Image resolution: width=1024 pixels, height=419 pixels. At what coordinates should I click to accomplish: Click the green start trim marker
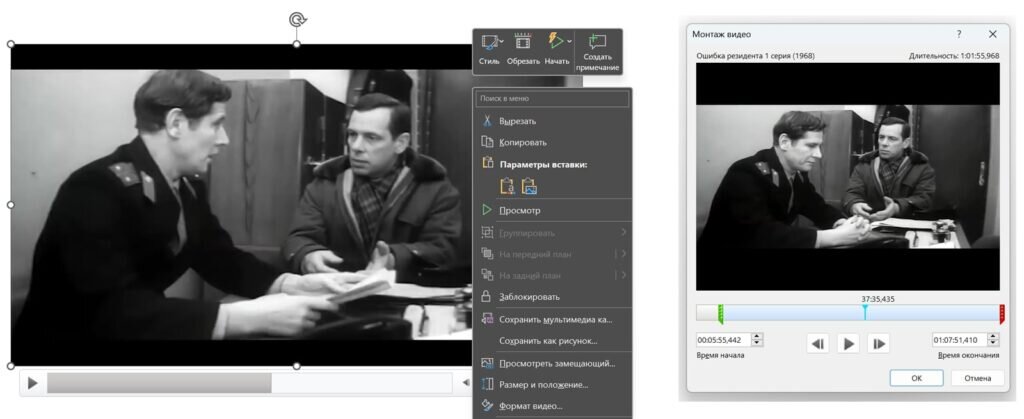[x=720, y=314]
